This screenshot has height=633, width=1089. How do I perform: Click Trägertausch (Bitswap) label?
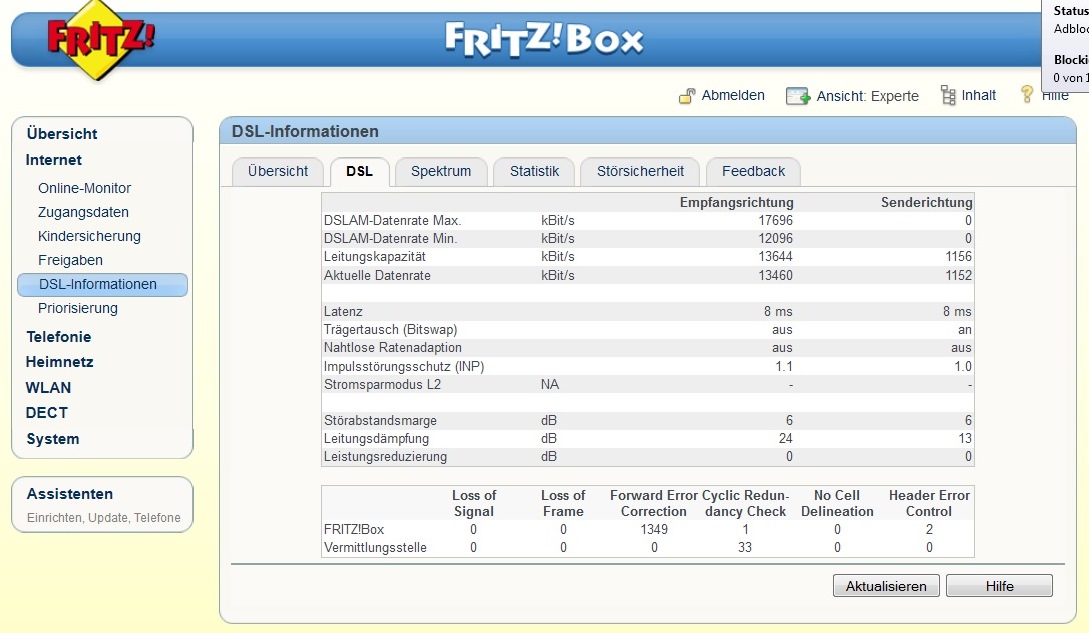[390, 329]
